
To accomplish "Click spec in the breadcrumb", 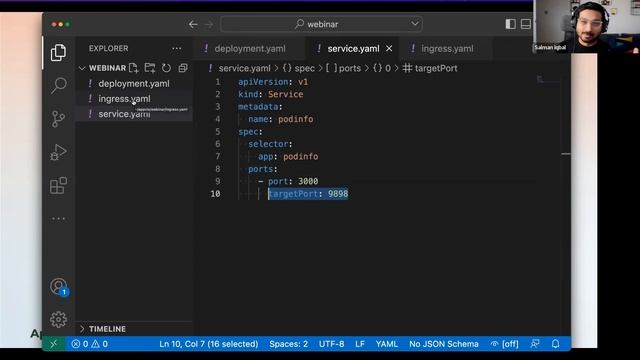I will [x=299, y=68].
